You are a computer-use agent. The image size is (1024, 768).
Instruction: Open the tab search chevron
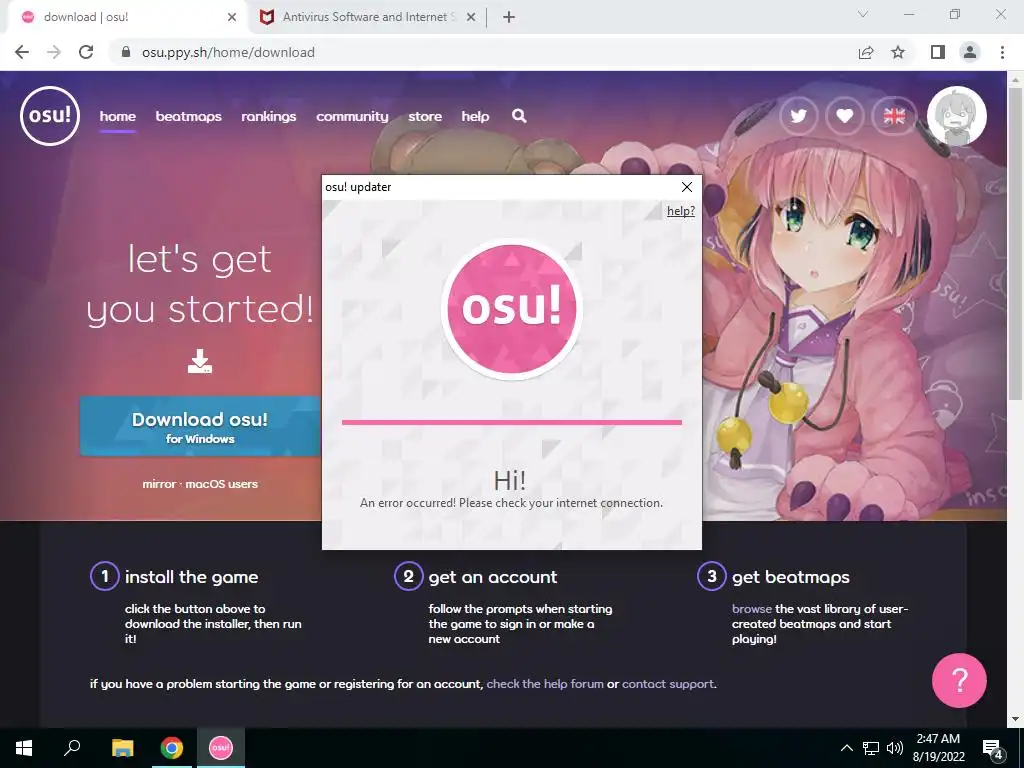click(x=863, y=14)
